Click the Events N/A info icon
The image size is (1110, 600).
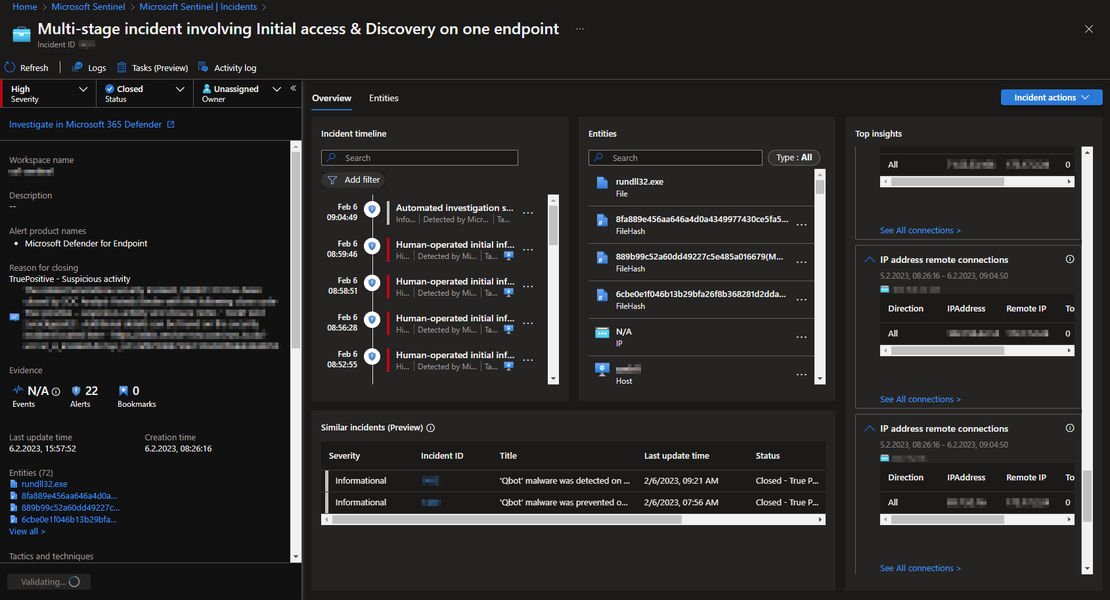56,391
